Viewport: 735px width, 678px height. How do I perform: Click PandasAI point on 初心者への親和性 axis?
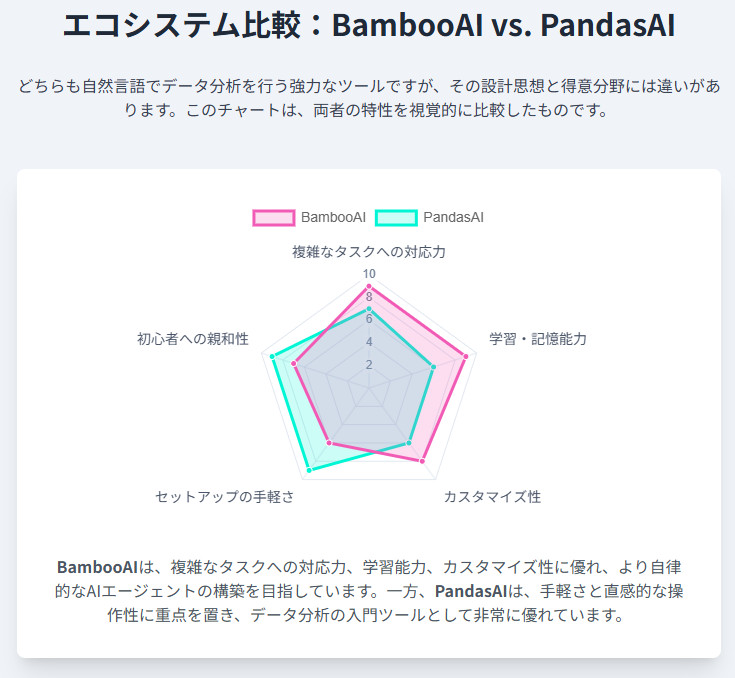tap(272, 356)
